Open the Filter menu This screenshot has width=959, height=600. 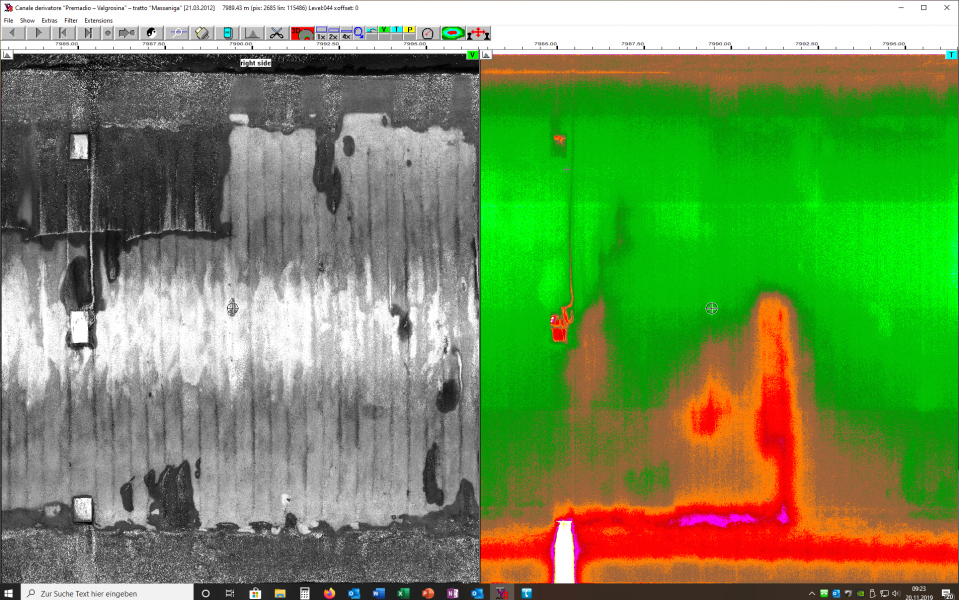pos(71,20)
